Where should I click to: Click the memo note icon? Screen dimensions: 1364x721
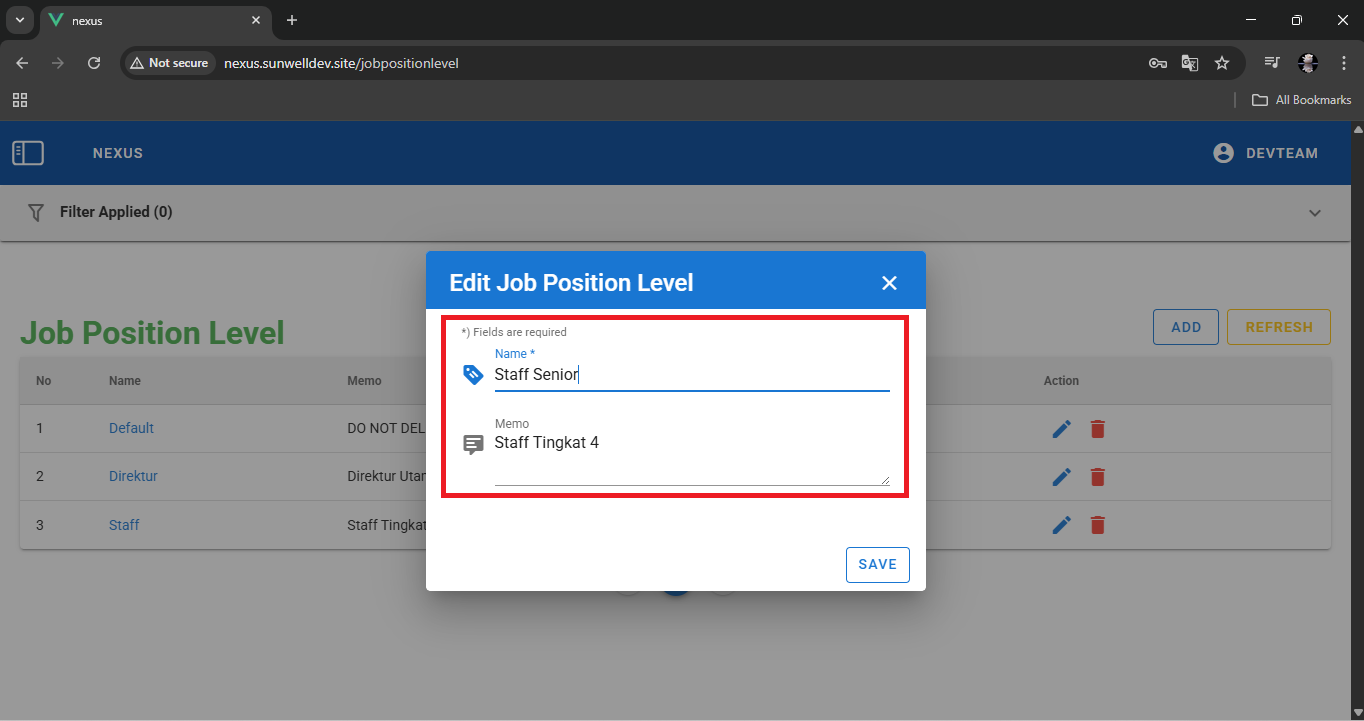pos(474,444)
